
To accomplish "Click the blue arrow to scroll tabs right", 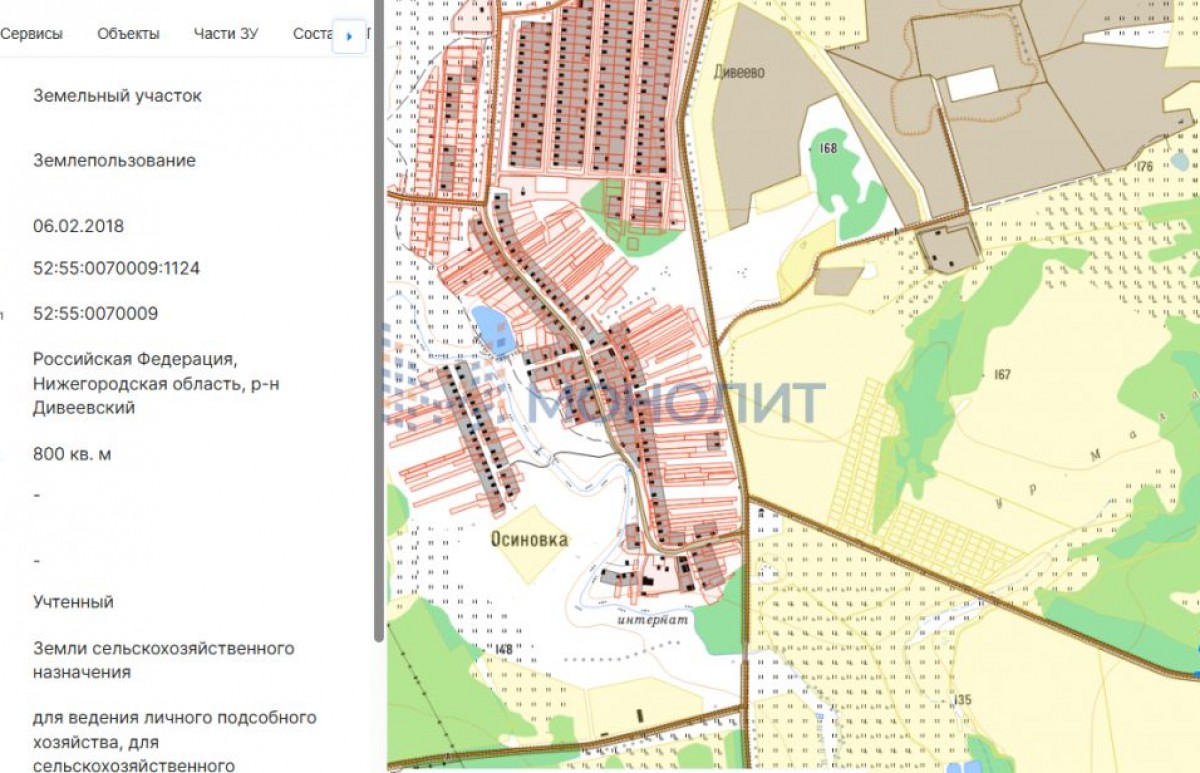I will click(x=349, y=36).
